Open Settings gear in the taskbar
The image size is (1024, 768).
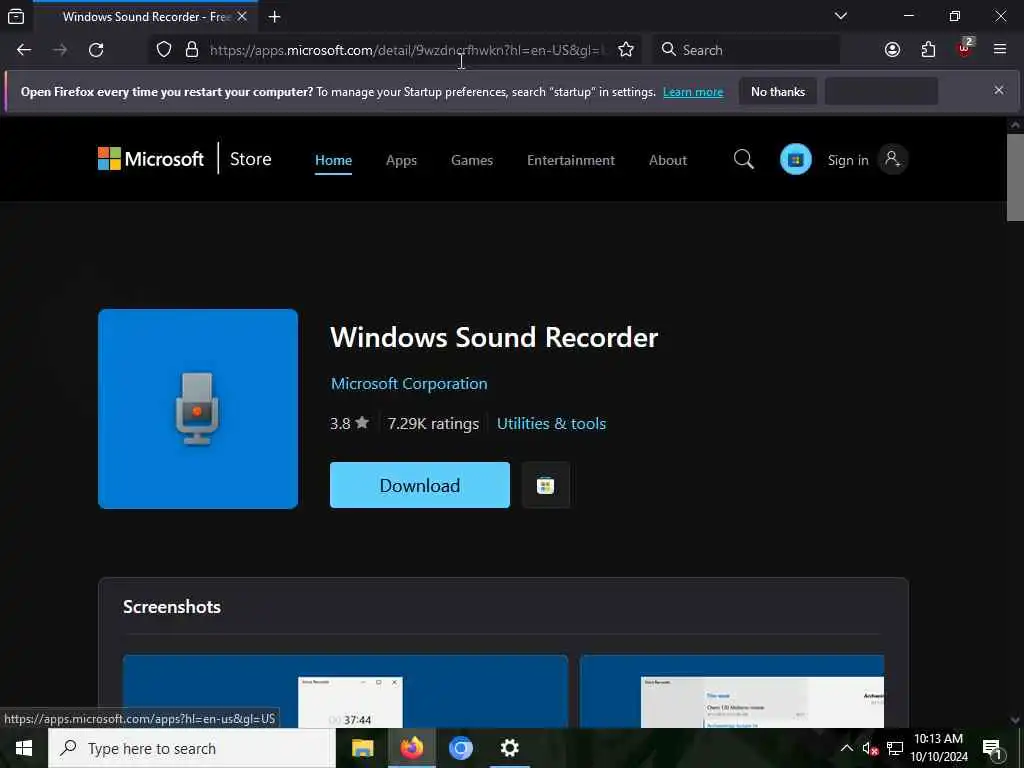(509, 748)
